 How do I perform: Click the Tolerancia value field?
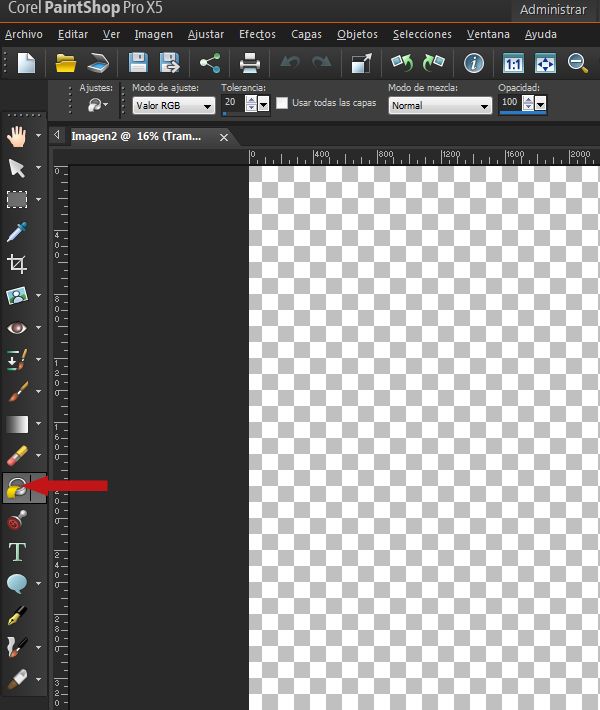[x=233, y=103]
